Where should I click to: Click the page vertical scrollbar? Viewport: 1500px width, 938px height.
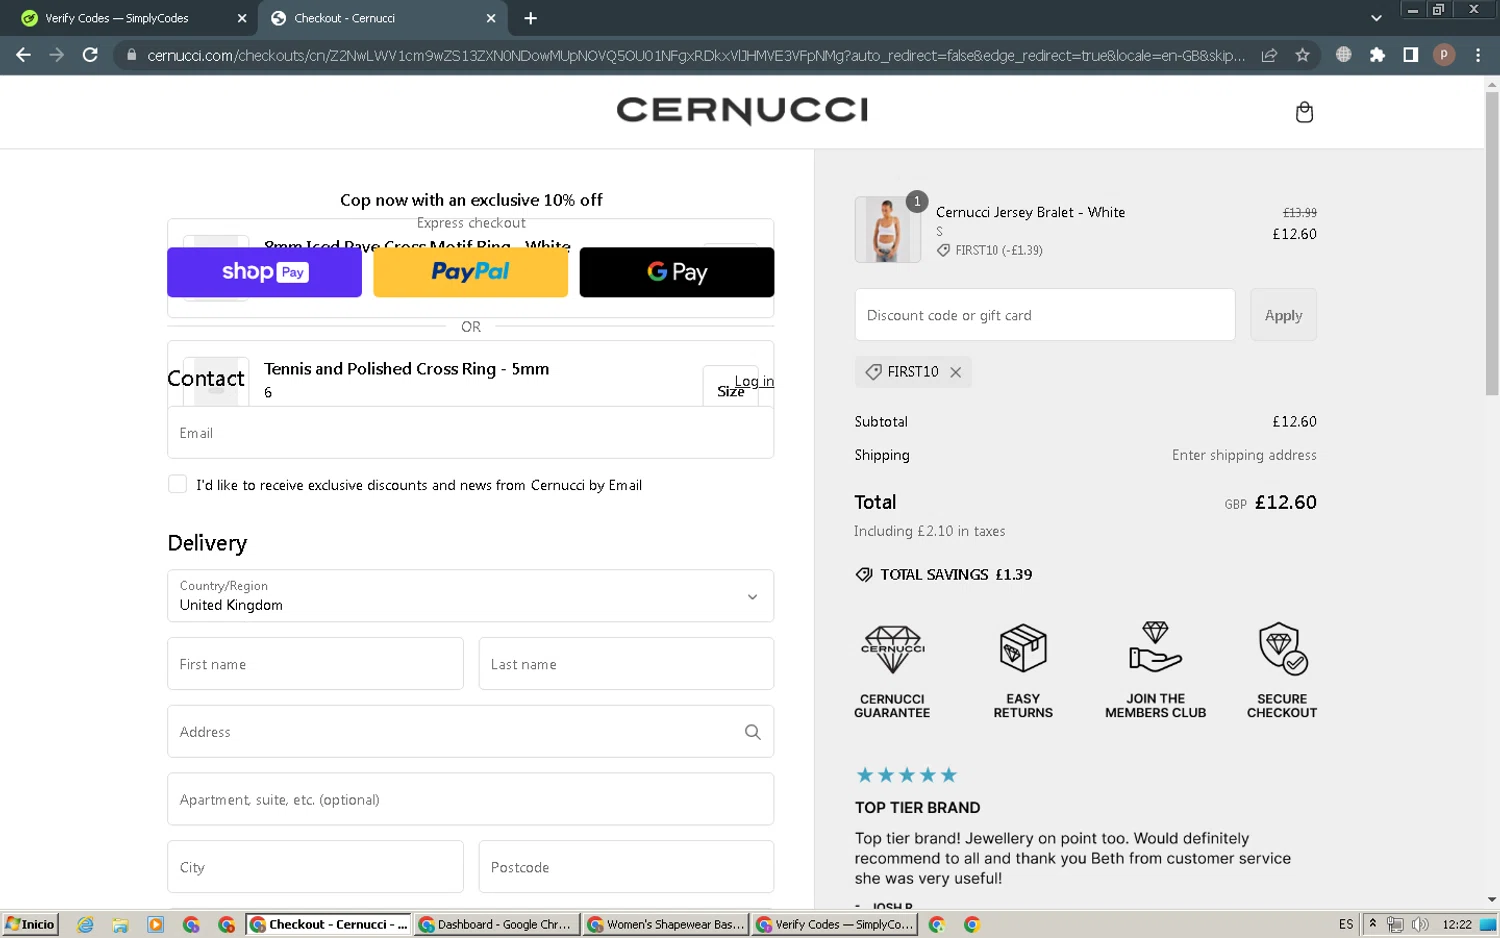coord(1492,245)
